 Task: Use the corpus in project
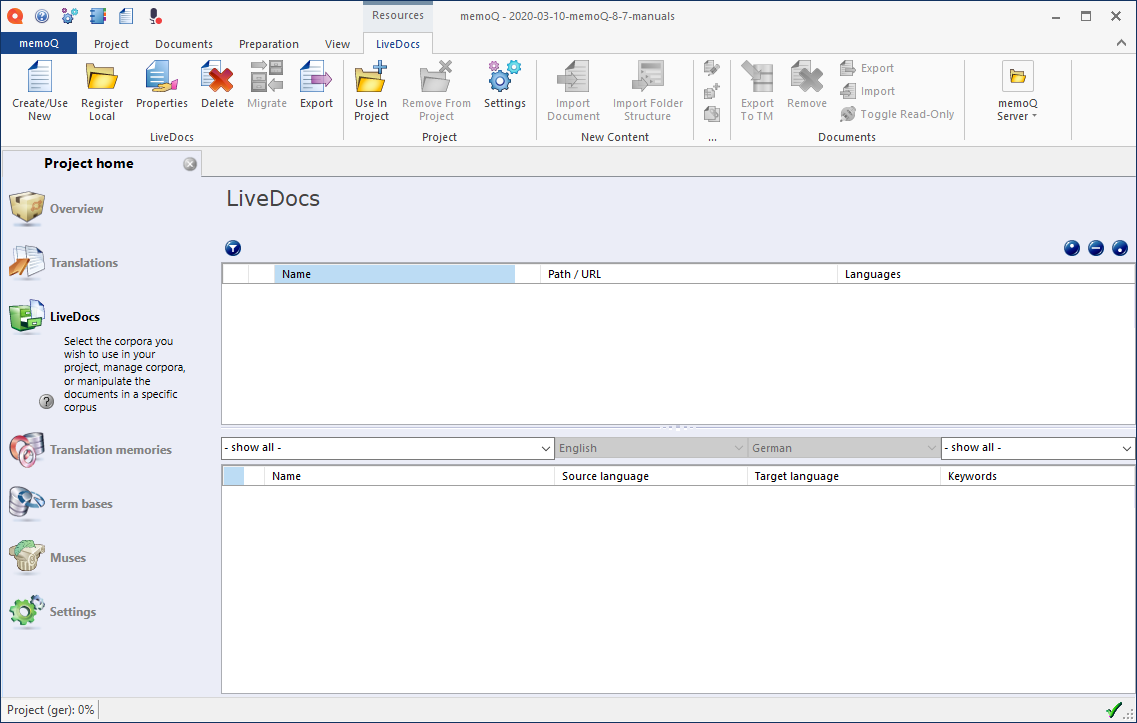pyautogui.click(x=371, y=91)
